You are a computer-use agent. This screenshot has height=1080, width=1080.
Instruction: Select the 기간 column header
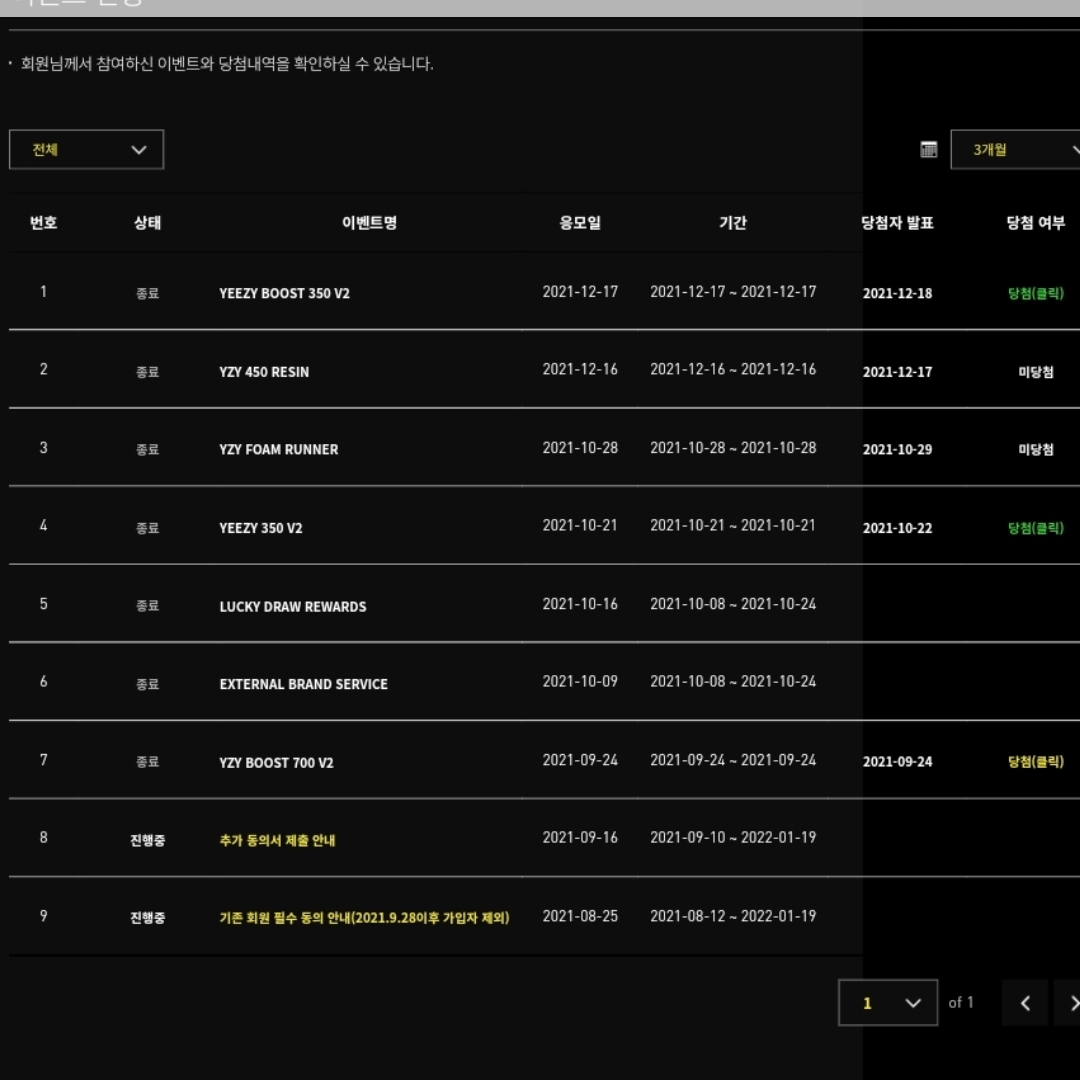(733, 222)
